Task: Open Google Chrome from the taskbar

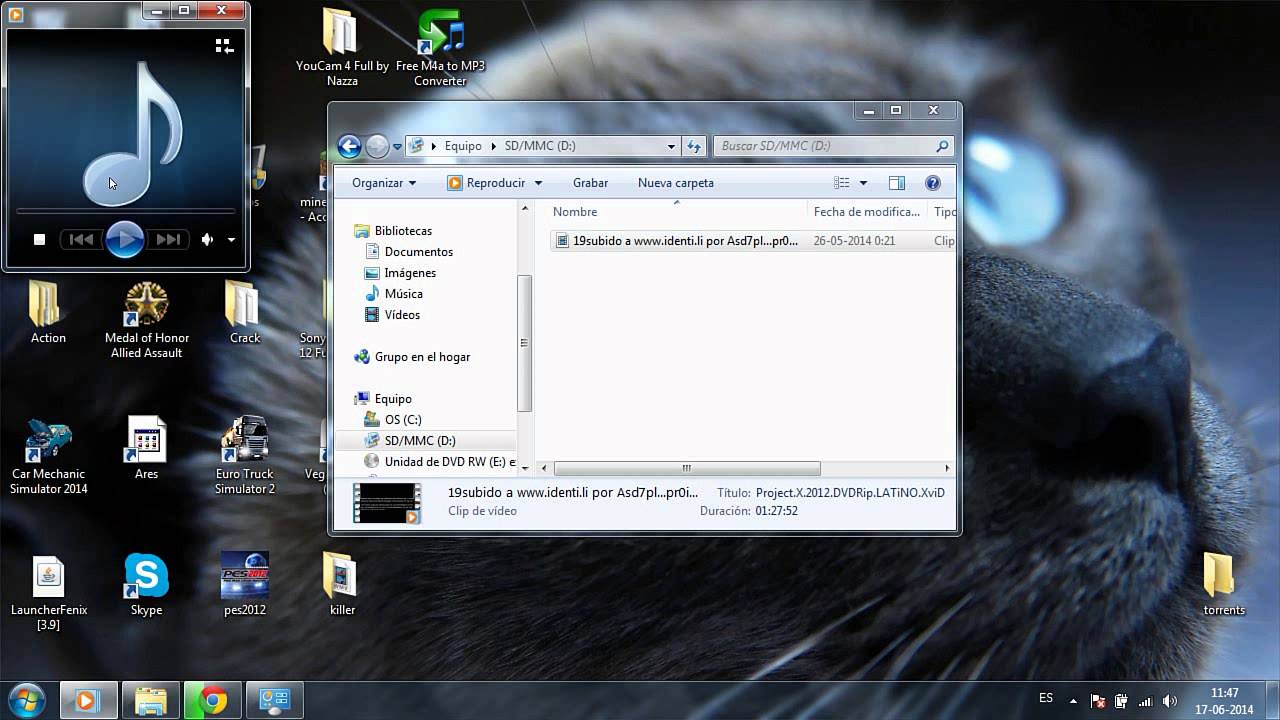Action: [x=213, y=700]
